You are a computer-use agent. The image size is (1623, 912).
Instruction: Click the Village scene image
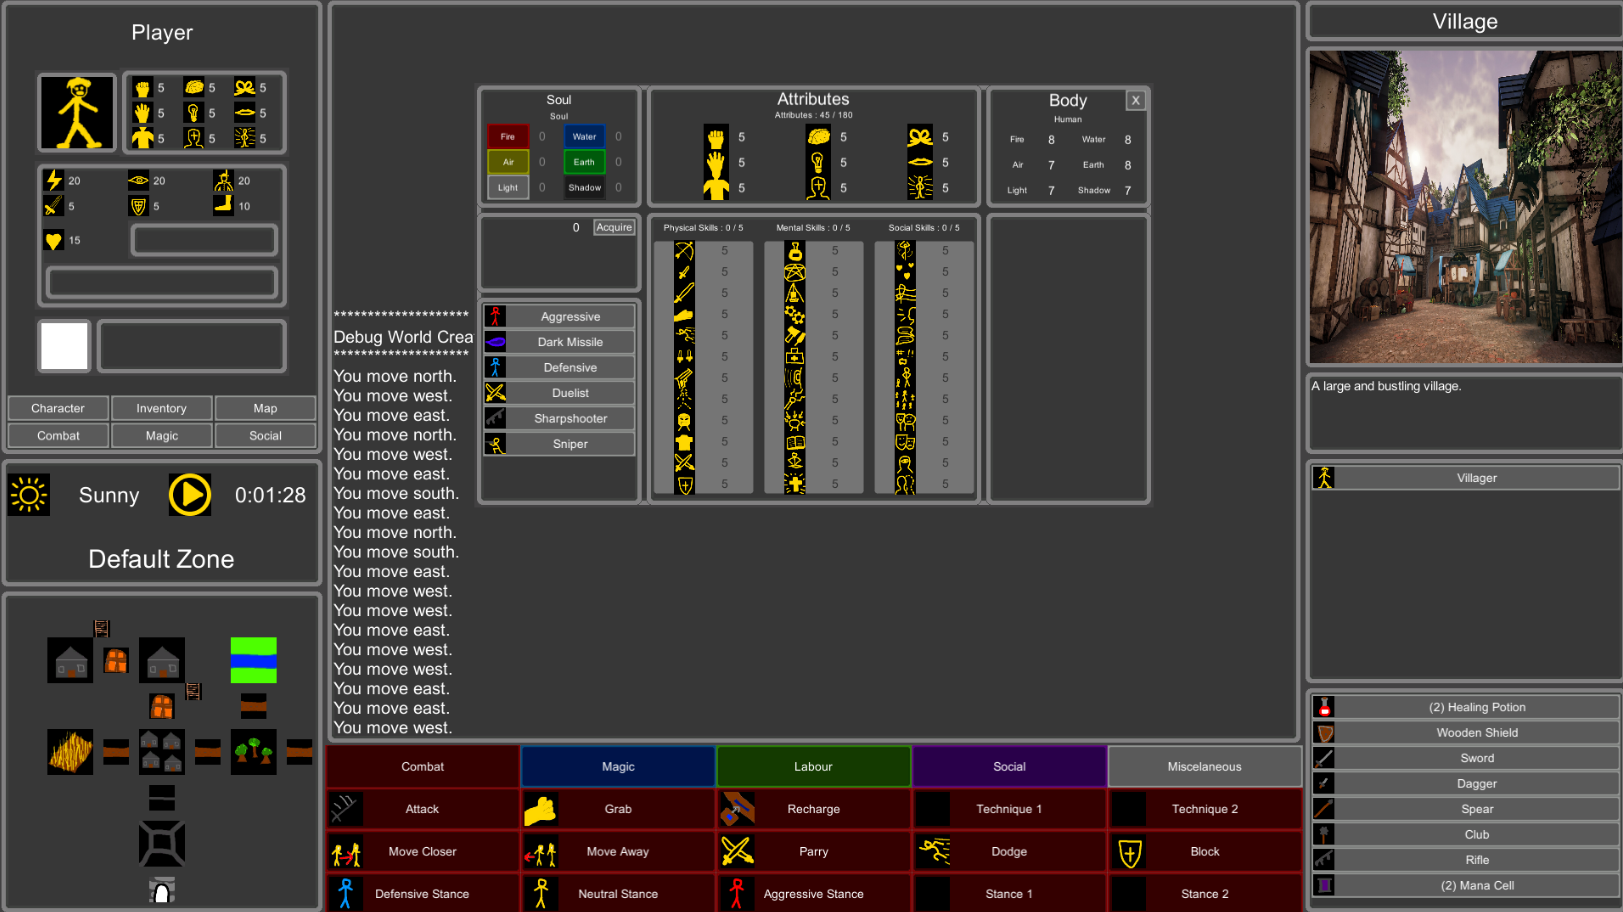(1464, 207)
